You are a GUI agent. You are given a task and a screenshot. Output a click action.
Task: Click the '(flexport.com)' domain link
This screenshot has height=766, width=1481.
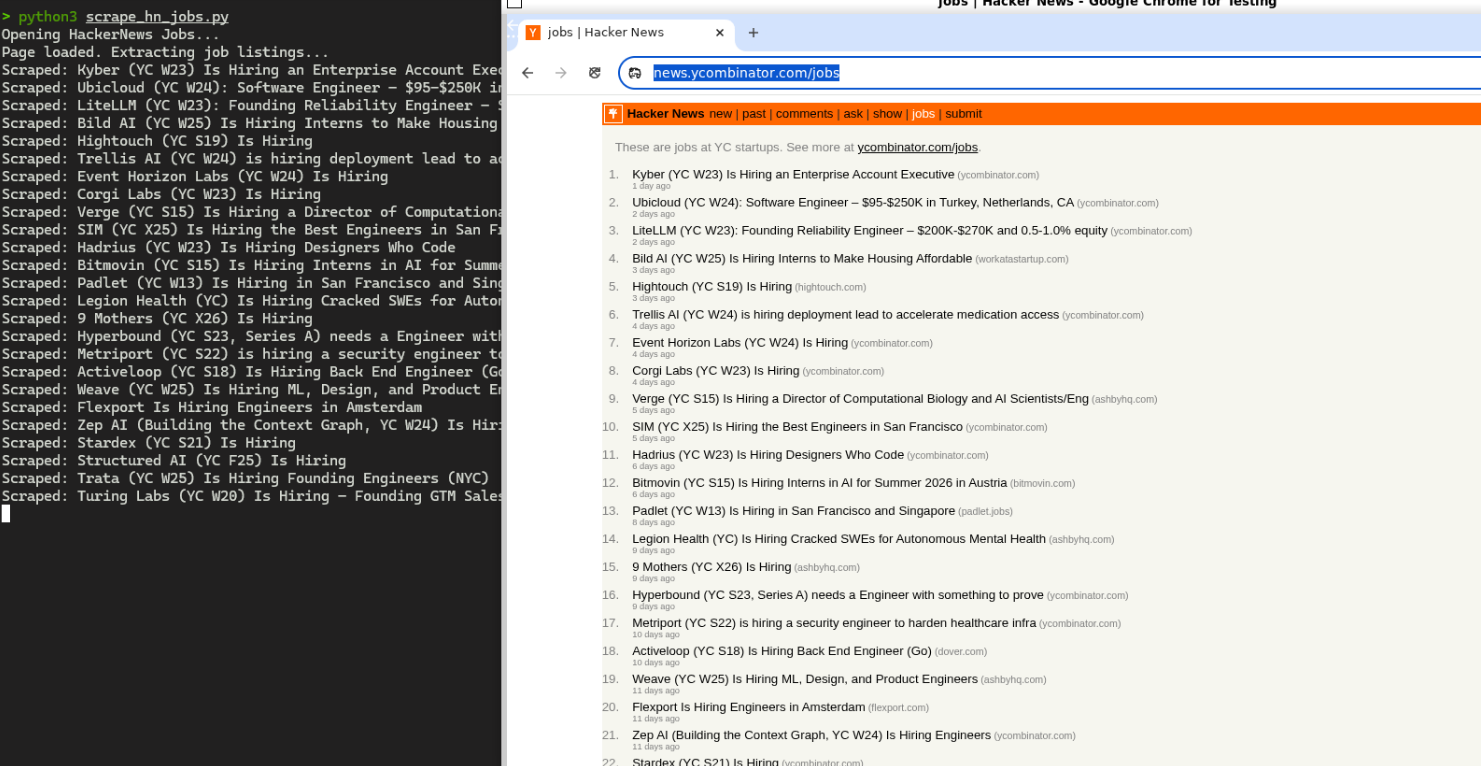click(899, 708)
